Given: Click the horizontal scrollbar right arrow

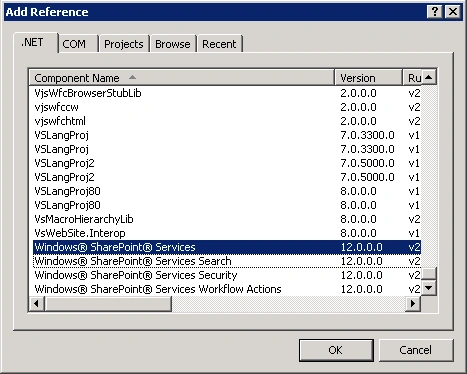Looking at the screenshot, I should point(413,304).
